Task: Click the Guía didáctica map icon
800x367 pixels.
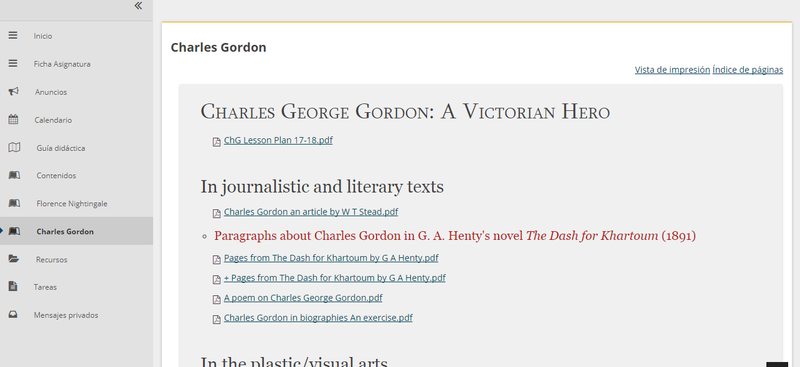Action: tap(14, 148)
